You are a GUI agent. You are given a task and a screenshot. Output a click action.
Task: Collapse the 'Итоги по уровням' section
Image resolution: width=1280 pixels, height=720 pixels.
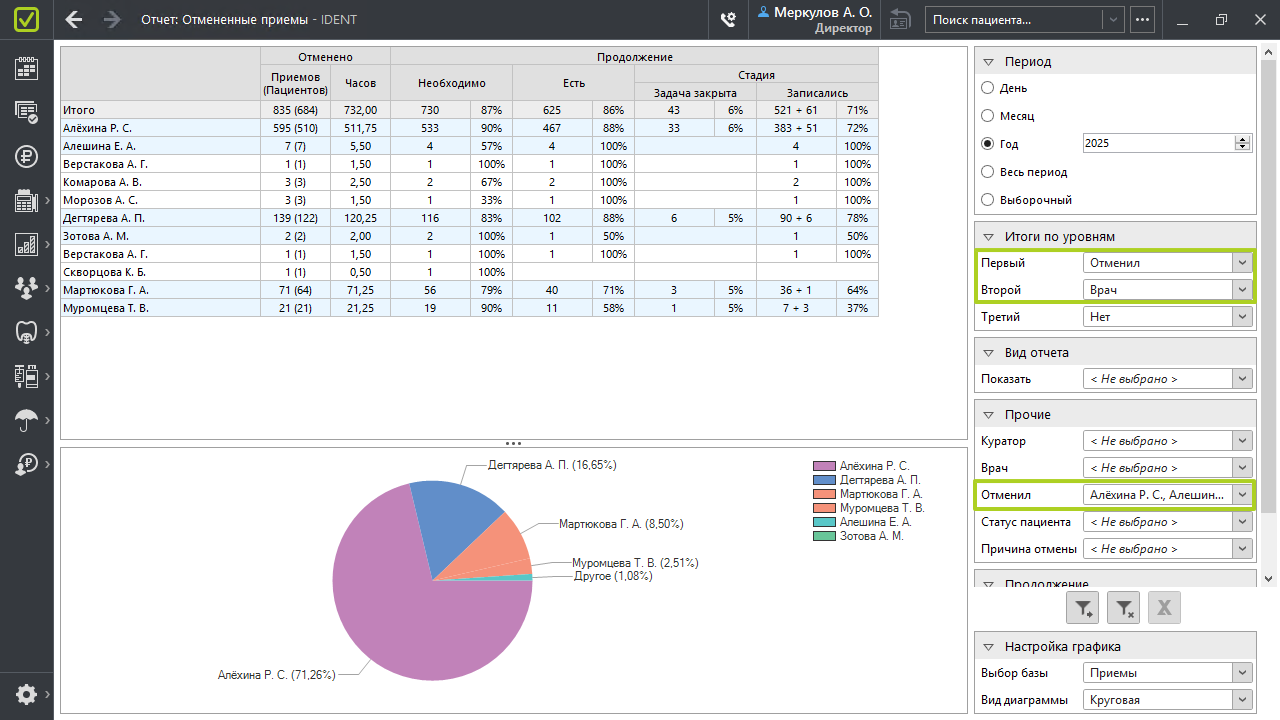(988, 237)
